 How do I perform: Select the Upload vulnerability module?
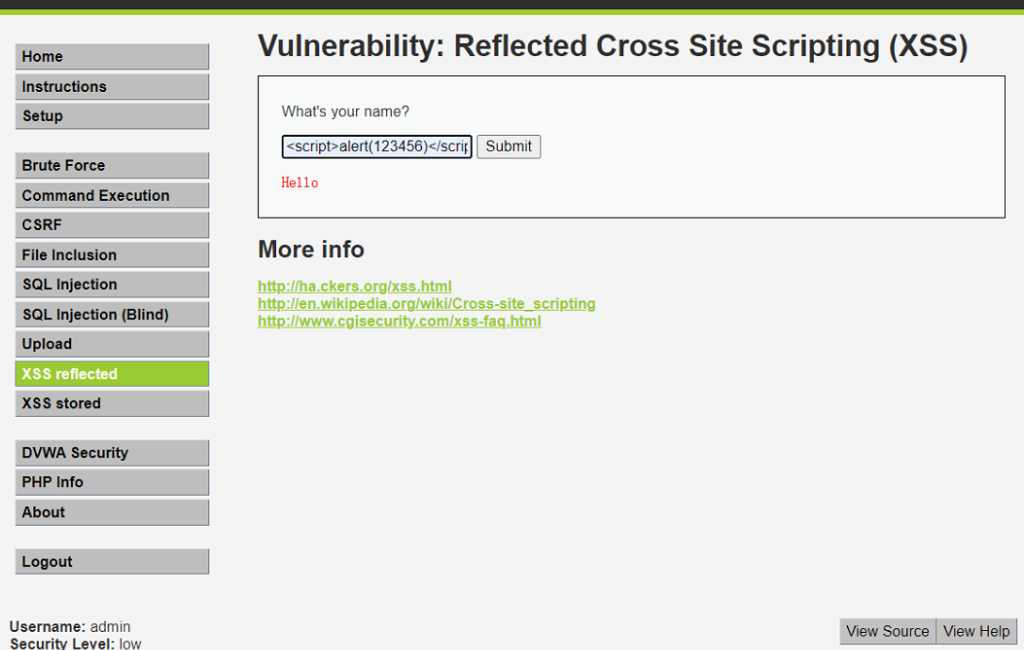(x=111, y=343)
